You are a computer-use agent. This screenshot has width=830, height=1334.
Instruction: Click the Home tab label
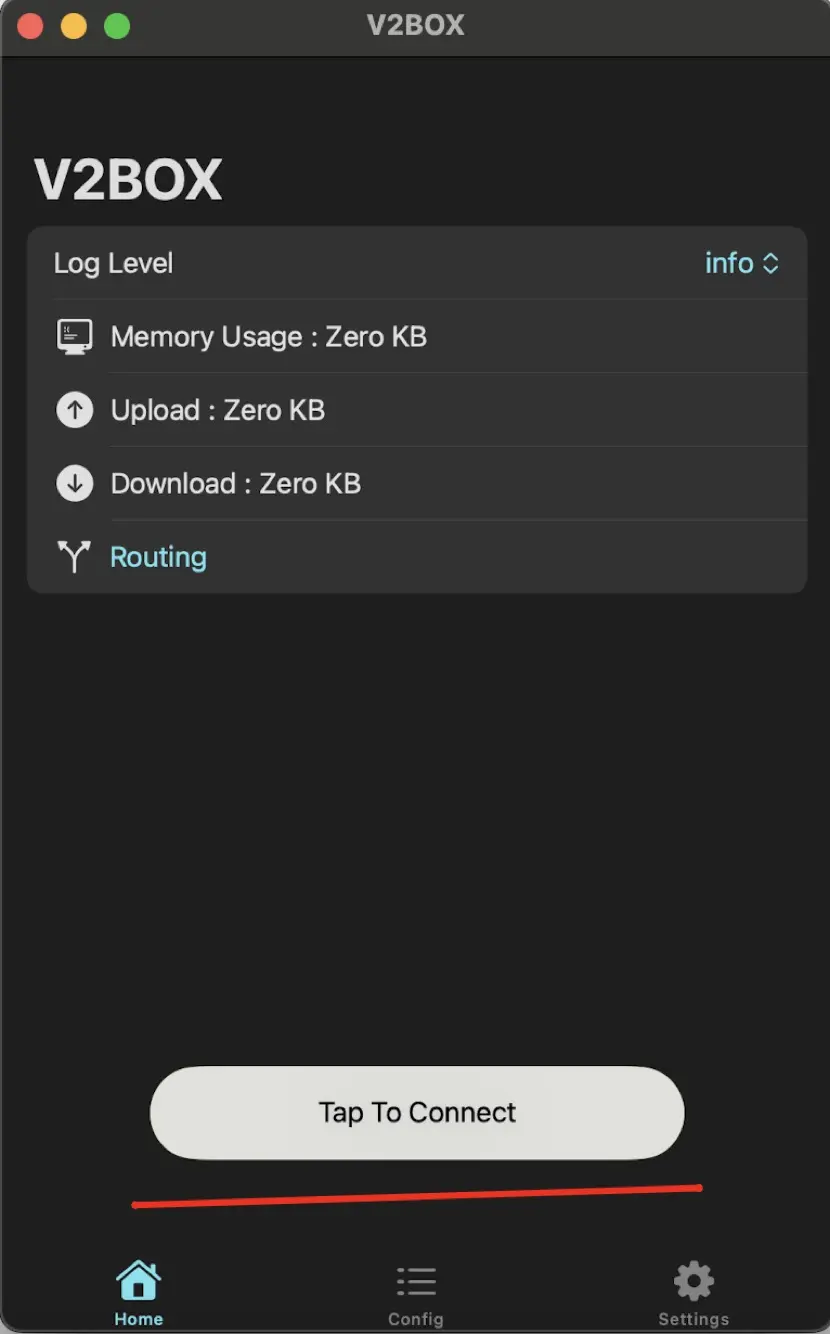pos(138,1318)
